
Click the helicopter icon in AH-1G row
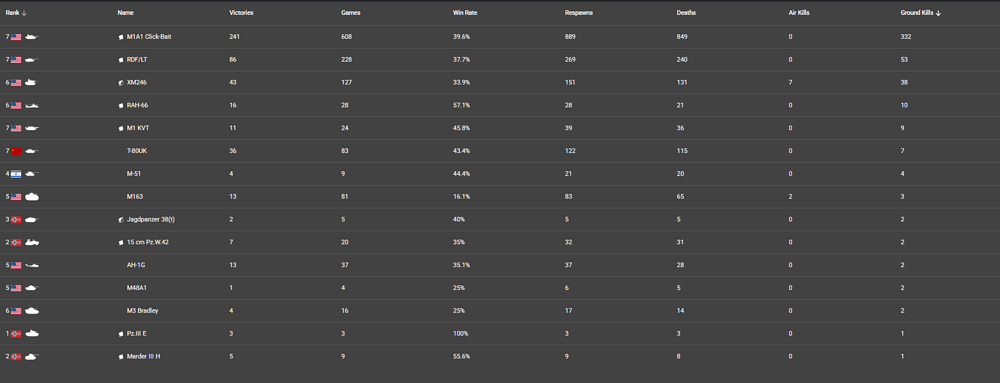(32, 265)
